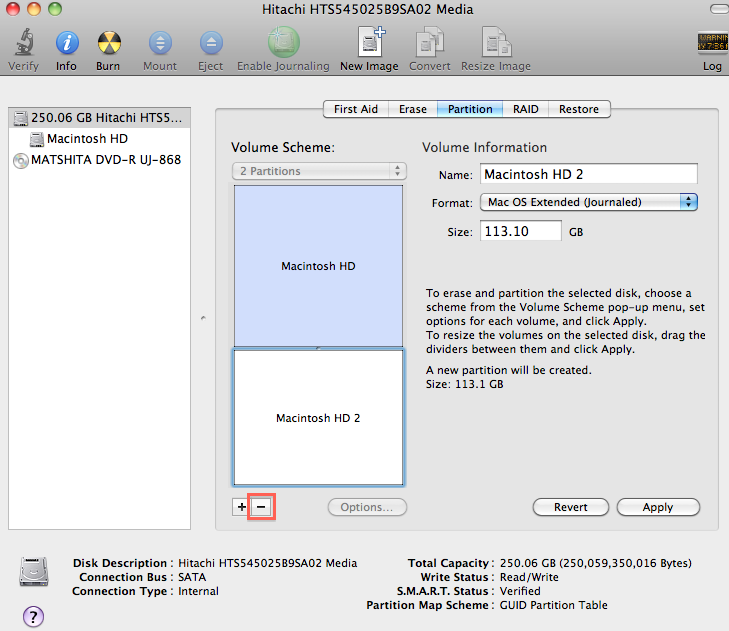Click the 'Verified' S.M.A.R.T. status text
The height and width of the screenshot is (631, 729).
[x=520, y=591]
